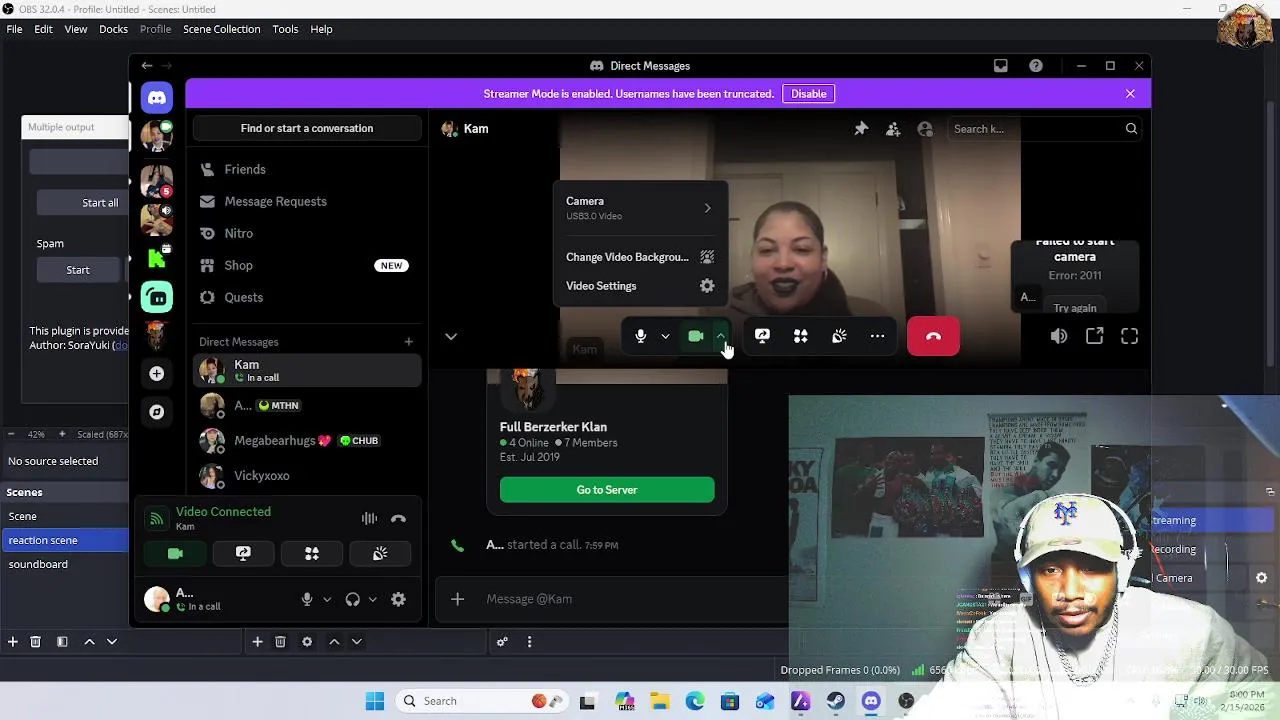Select reaction scene in OBS Scenes list
Screen dimensions: 1280x720
(64, 540)
